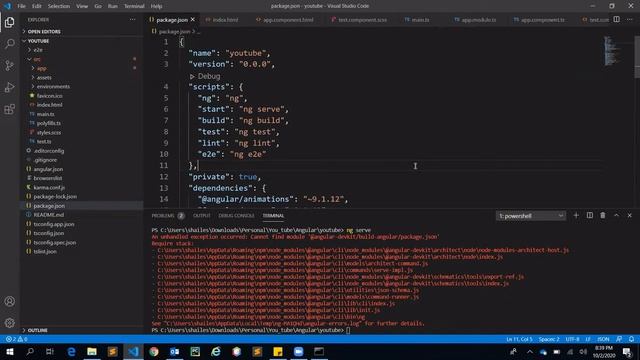Open package-lock.json in the file tree
This screenshot has height=360, width=640.
click(x=55, y=196)
